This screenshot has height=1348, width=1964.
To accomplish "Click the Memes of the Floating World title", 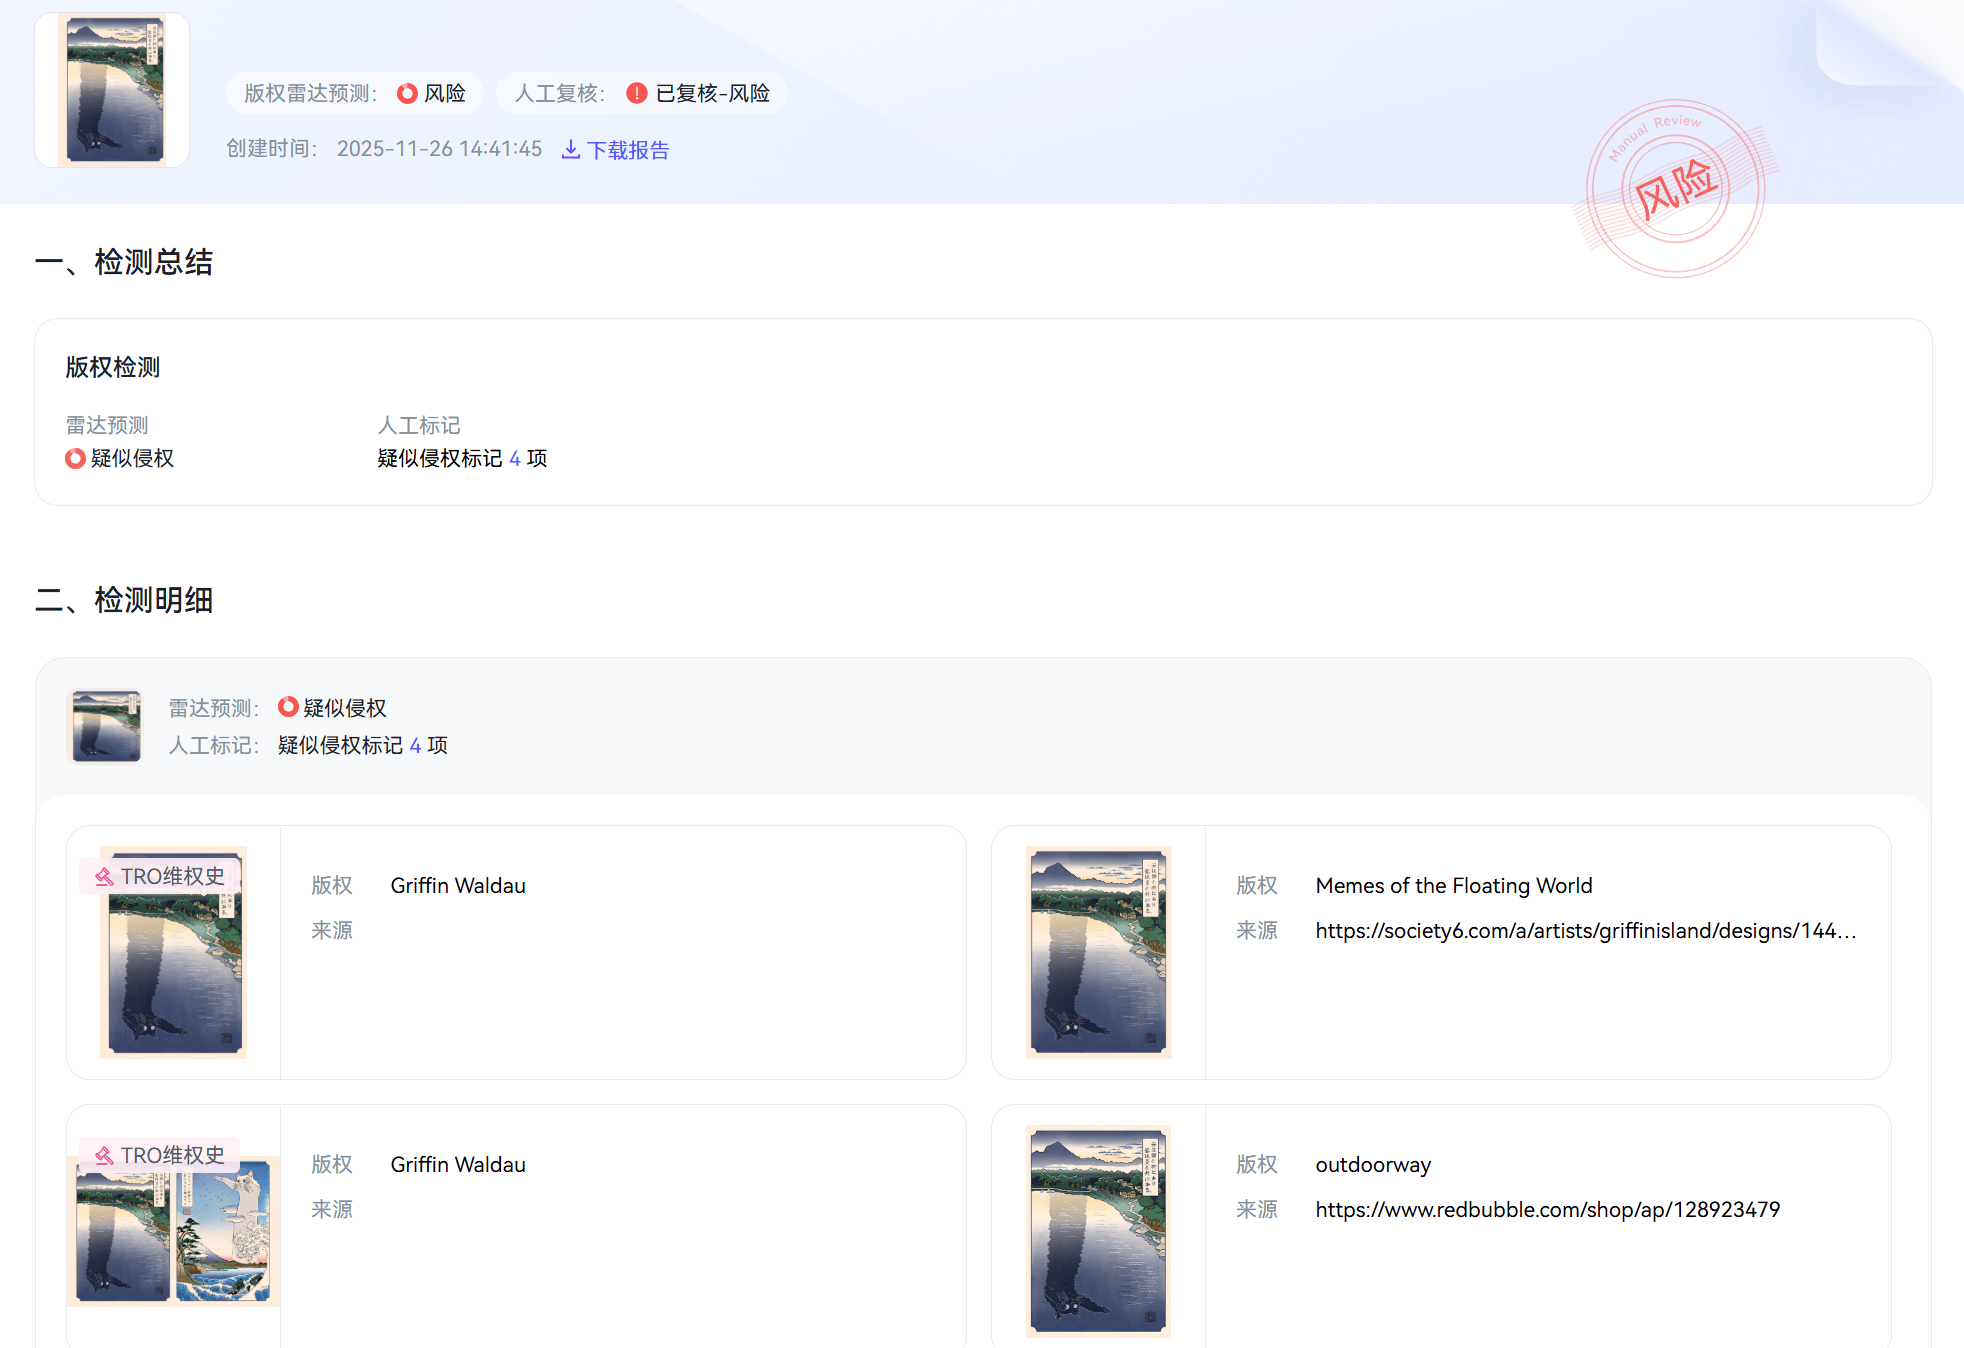I will coord(1453,885).
